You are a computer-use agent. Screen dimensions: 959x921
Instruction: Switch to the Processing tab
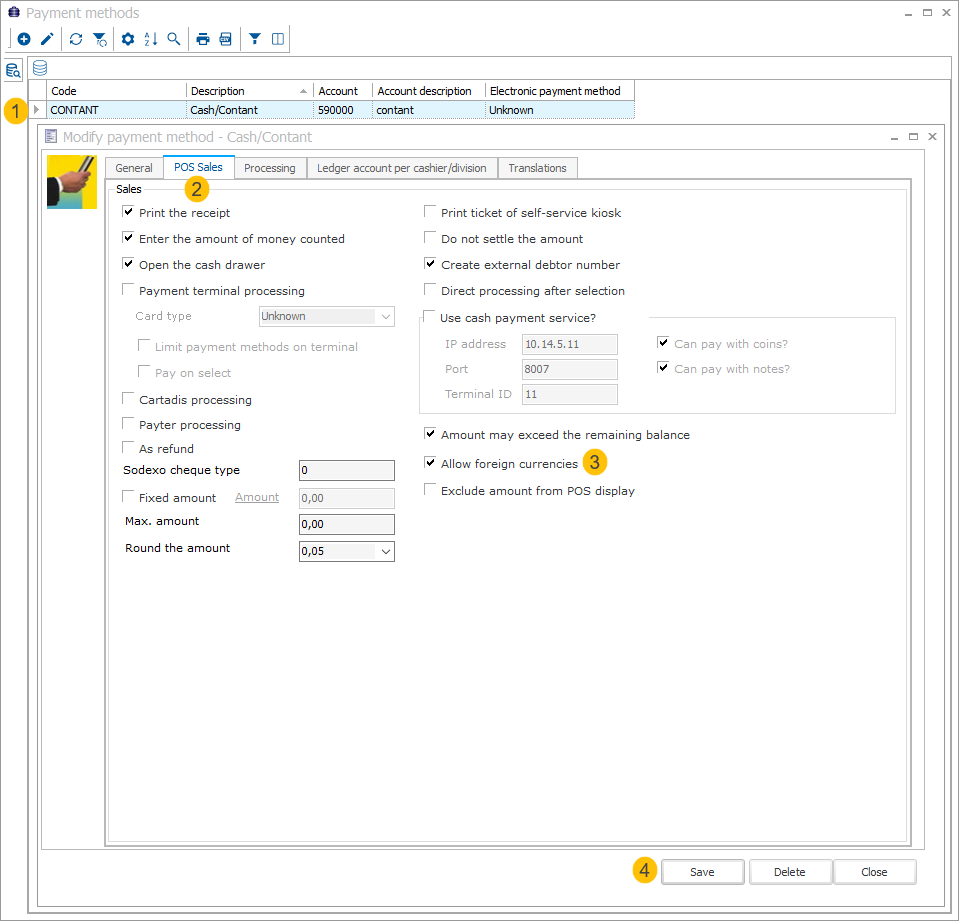coord(270,168)
